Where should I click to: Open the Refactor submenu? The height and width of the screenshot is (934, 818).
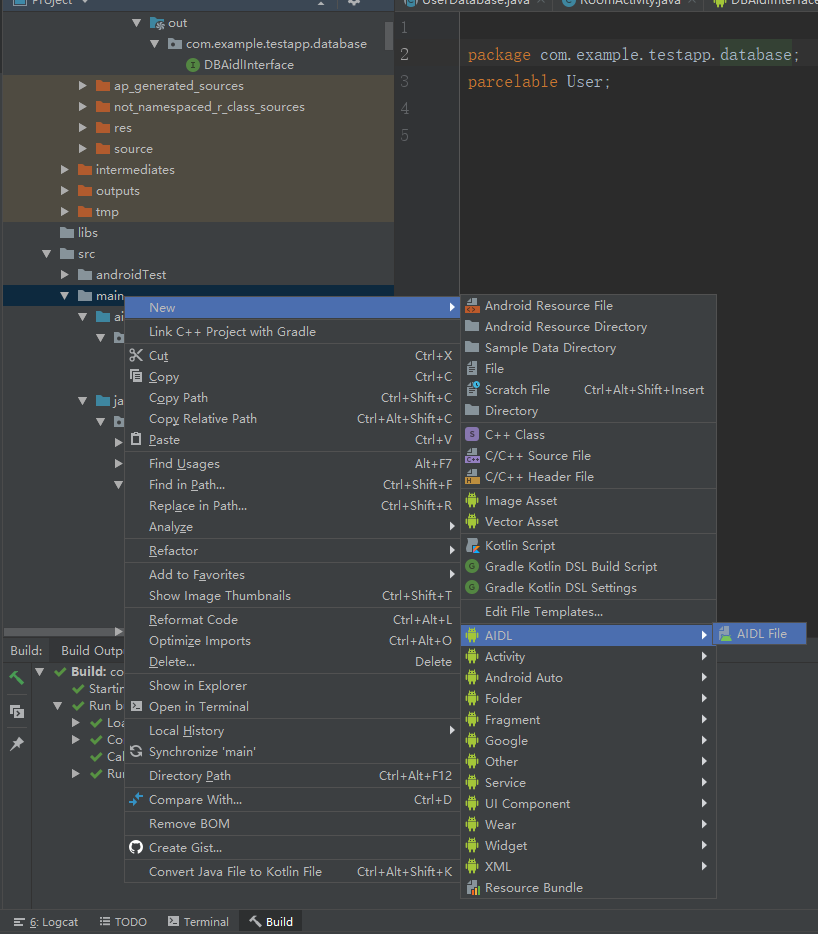pos(292,550)
